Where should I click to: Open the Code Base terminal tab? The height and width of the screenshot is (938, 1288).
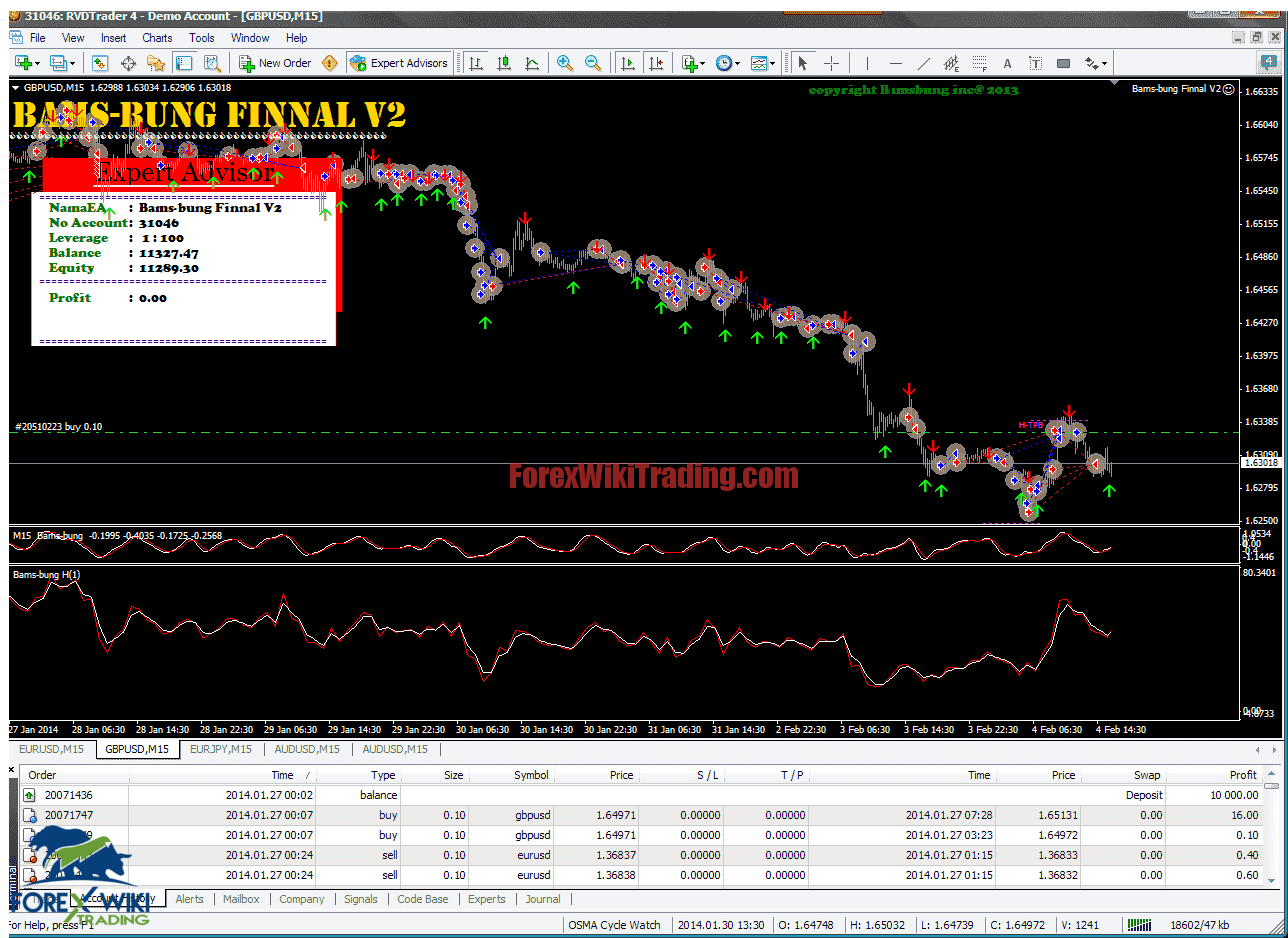pos(423,899)
